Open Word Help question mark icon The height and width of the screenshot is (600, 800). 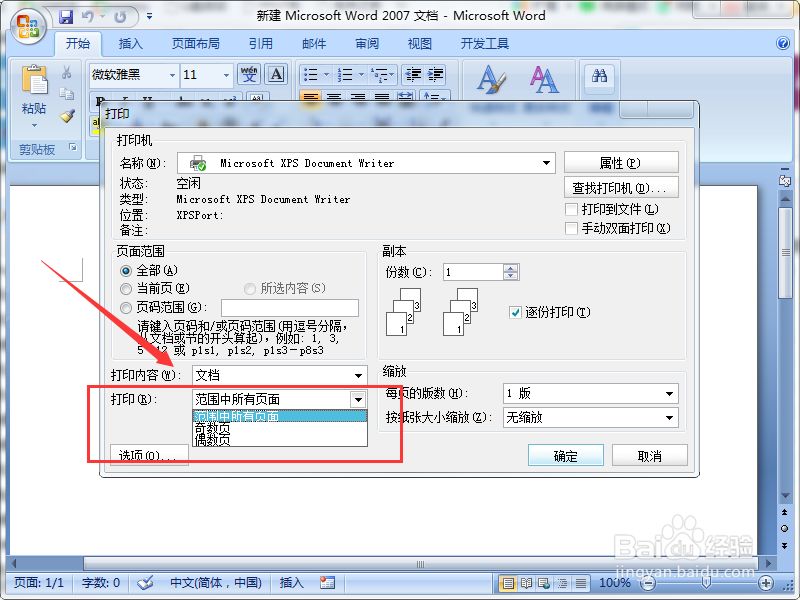coord(783,43)
